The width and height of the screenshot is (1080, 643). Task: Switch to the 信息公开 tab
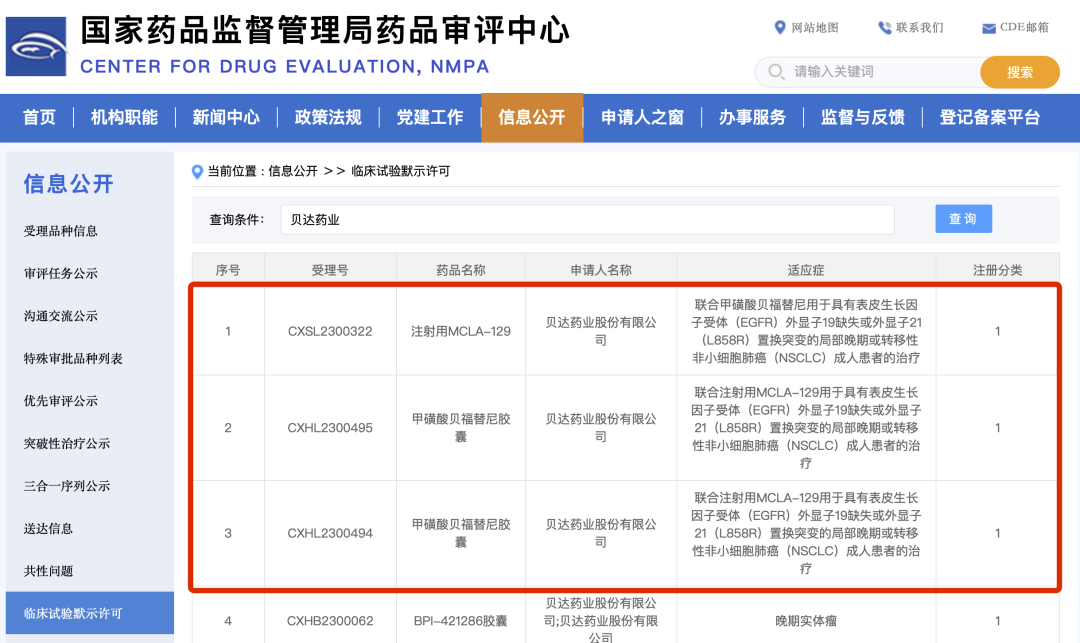coord(533,117)
